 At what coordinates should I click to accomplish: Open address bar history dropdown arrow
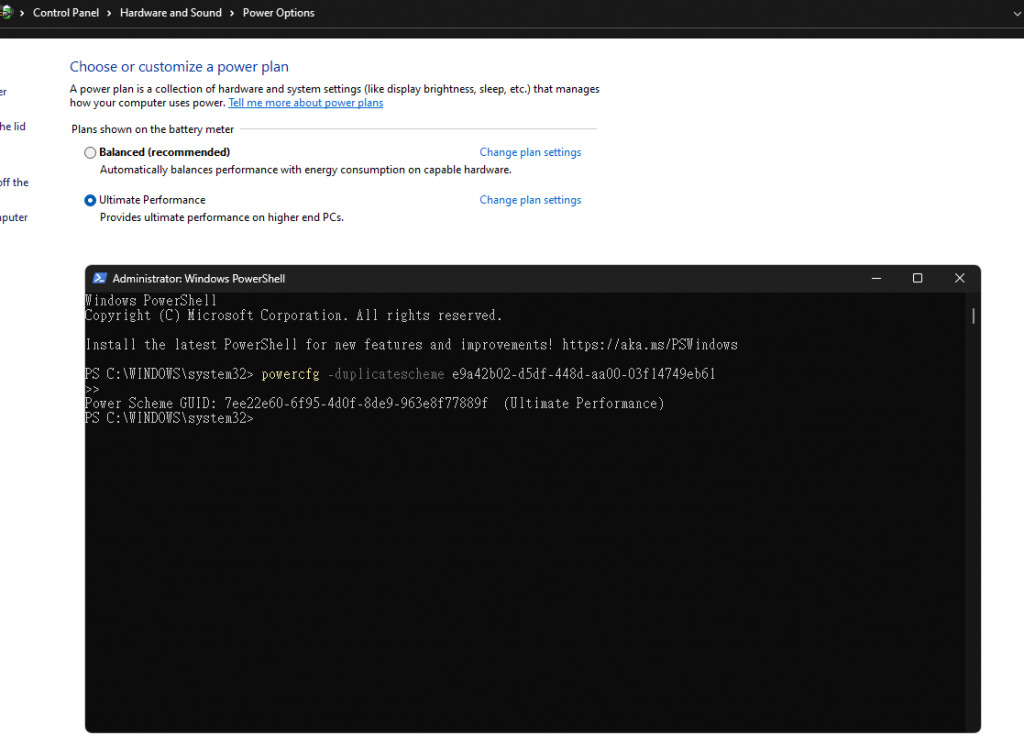click(1017, 13)
